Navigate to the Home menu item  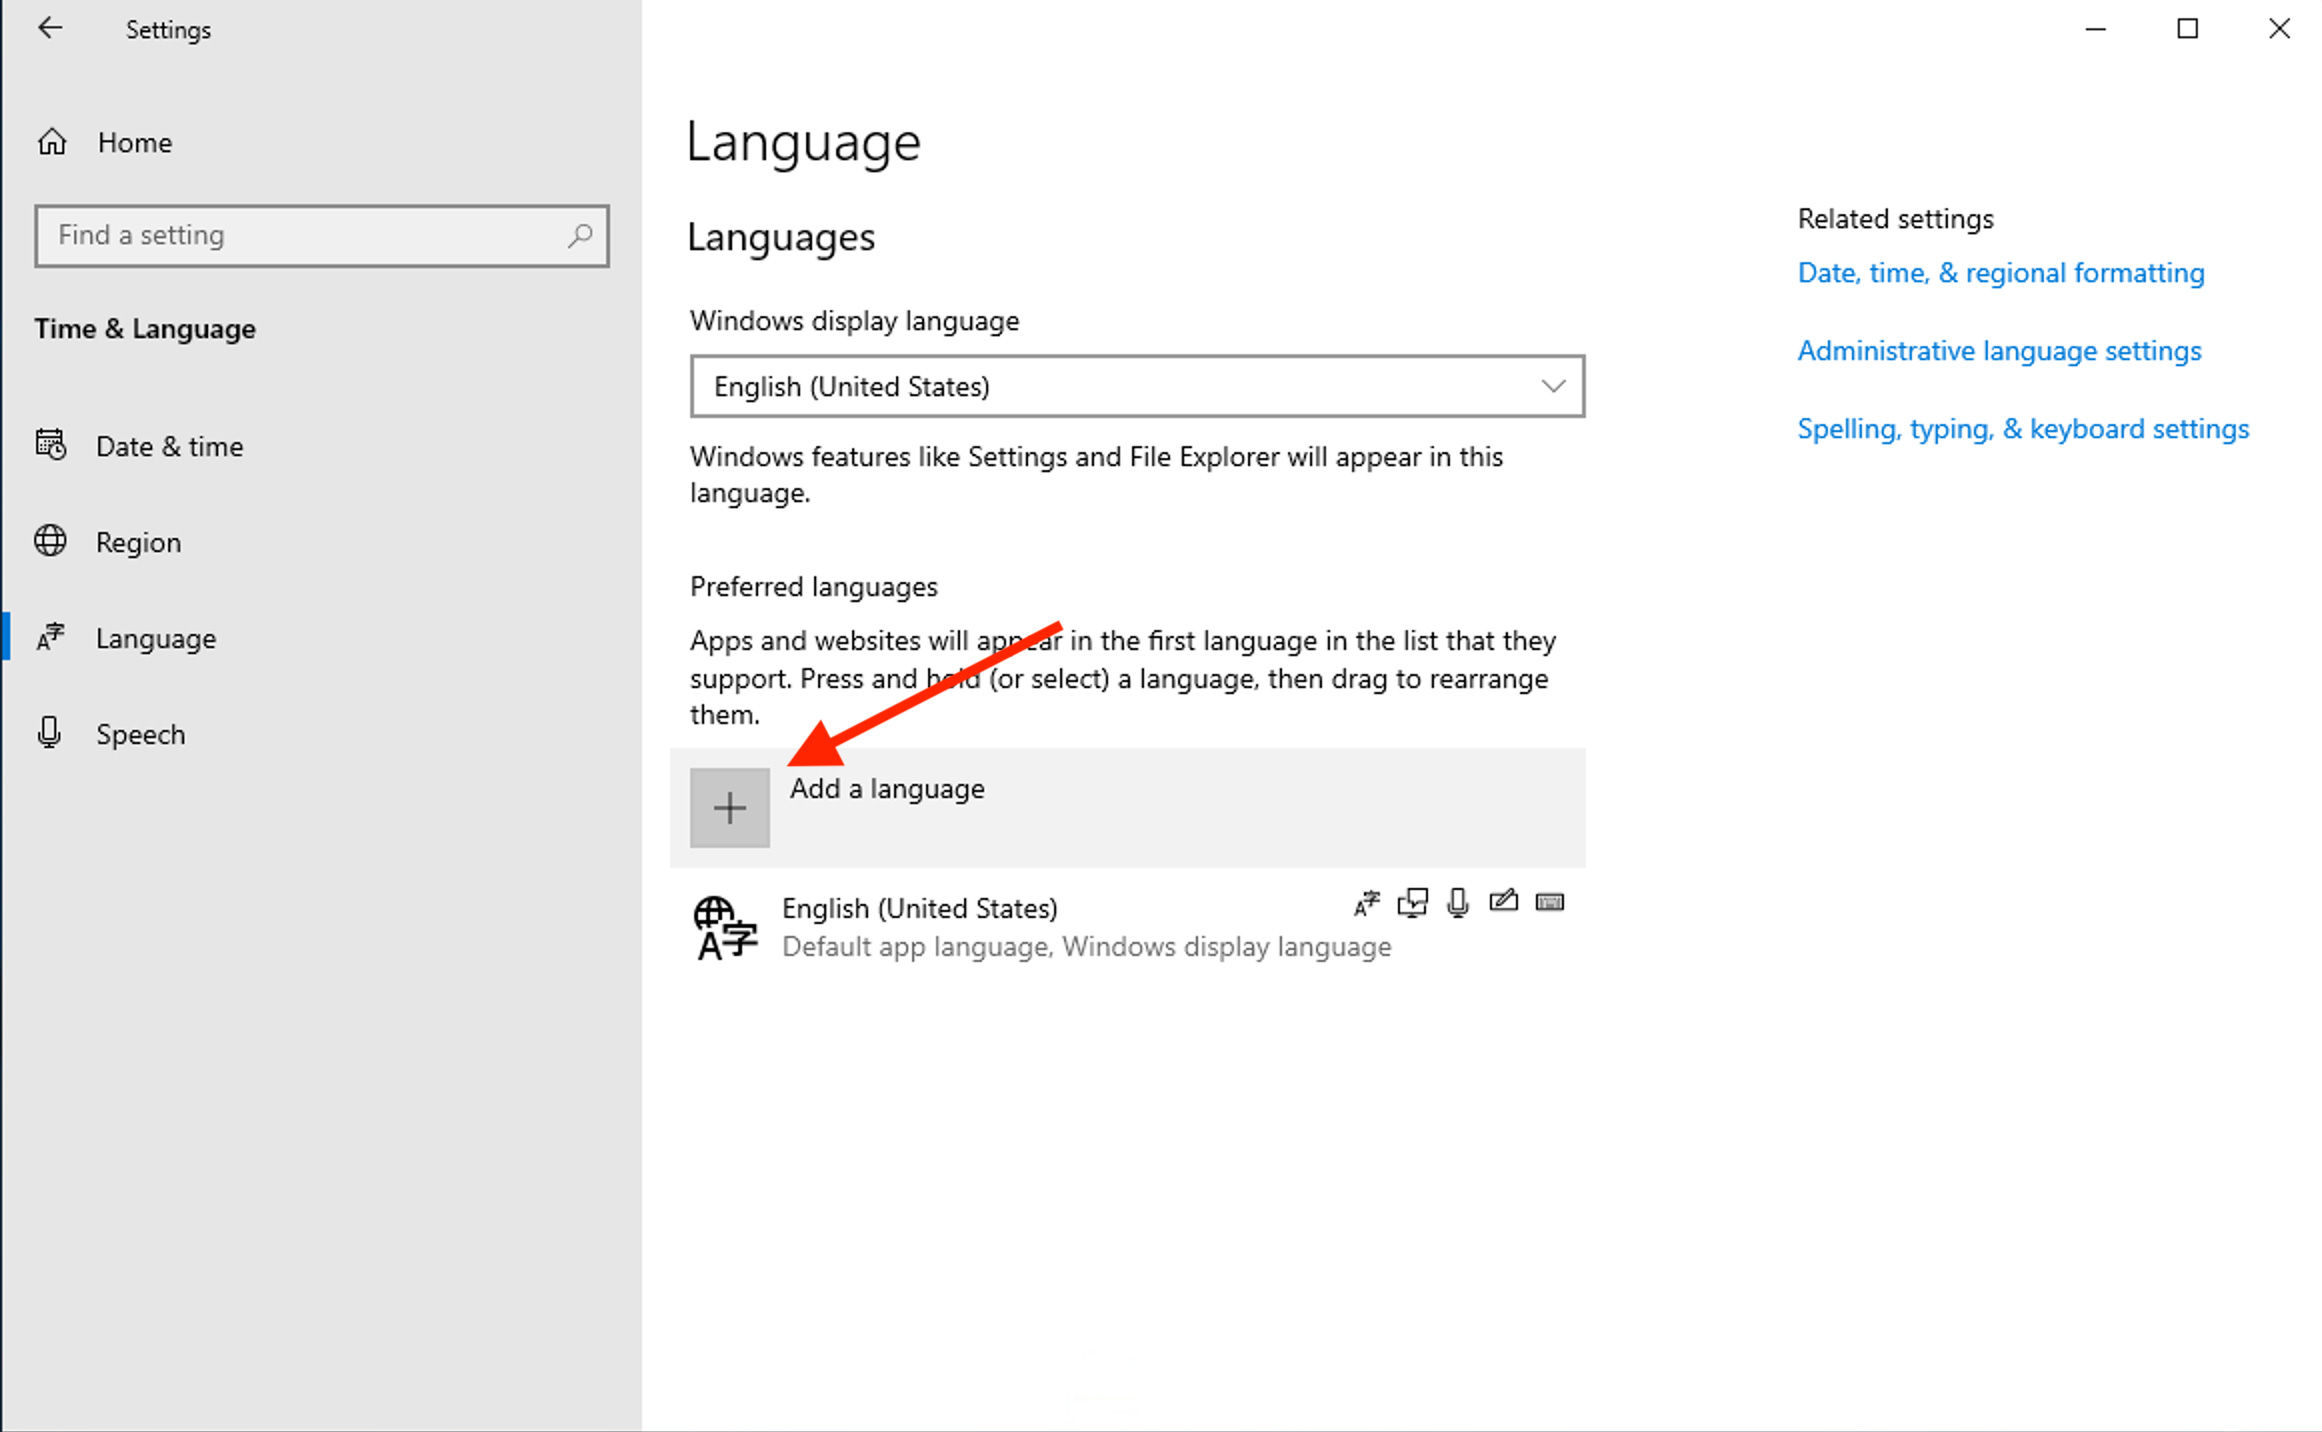coord(133,143)
